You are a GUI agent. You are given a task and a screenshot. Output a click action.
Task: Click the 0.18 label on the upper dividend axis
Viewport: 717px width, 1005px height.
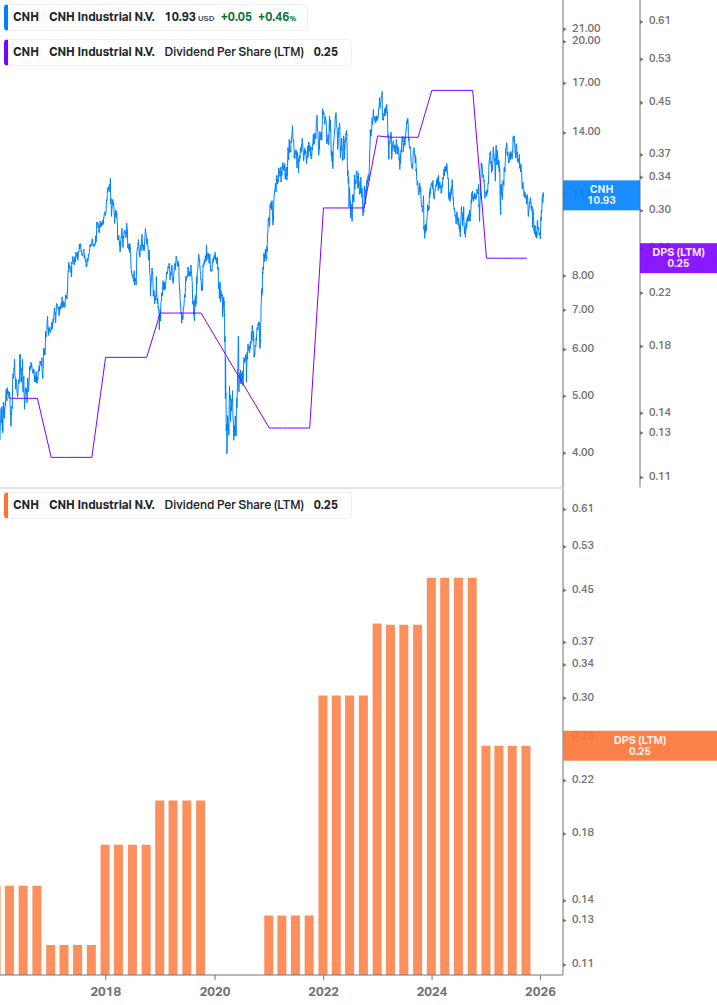pos(659,345)
